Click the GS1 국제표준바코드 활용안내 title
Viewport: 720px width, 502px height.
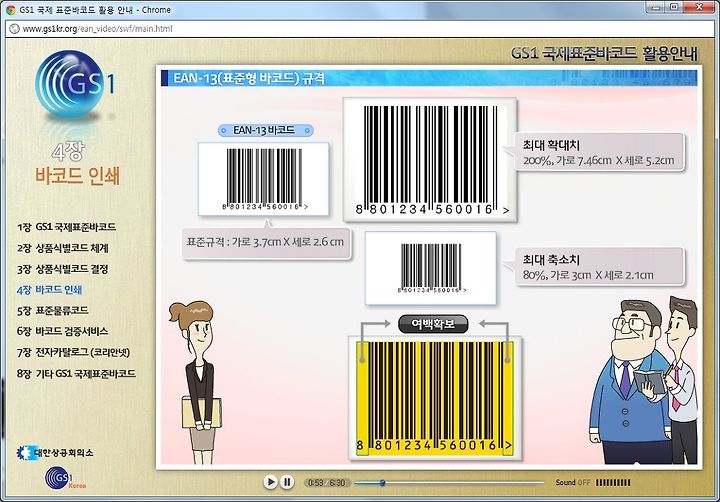(604, 53)
